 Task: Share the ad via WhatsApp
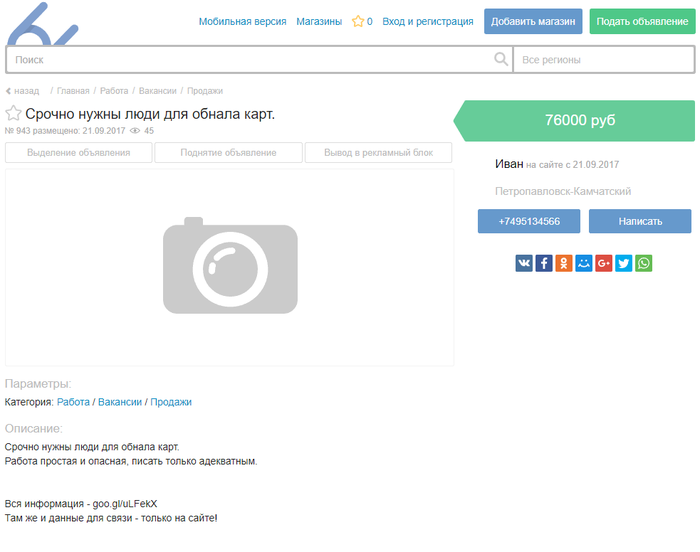click(644, 263)
